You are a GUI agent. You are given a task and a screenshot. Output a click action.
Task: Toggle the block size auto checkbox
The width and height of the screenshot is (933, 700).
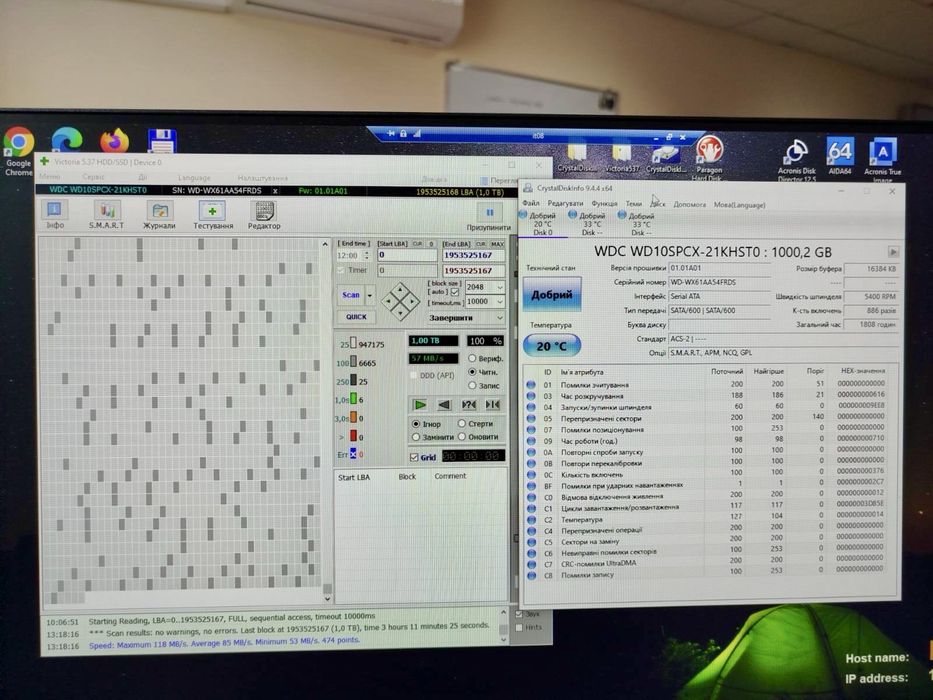click(x=455, y=292)
